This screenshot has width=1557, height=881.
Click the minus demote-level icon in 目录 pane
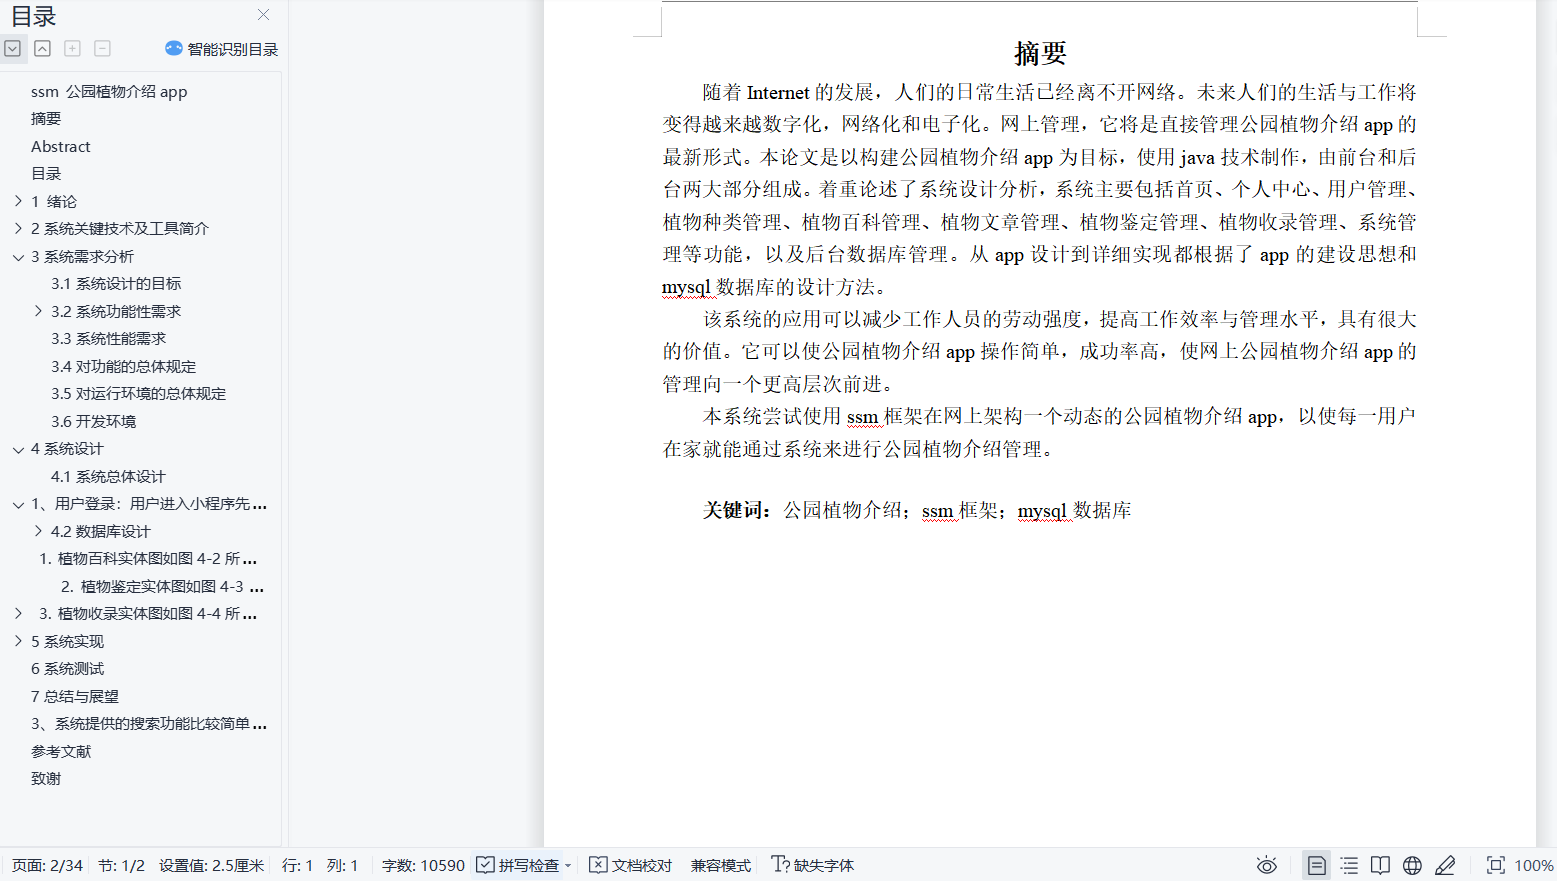pos(102,48)
